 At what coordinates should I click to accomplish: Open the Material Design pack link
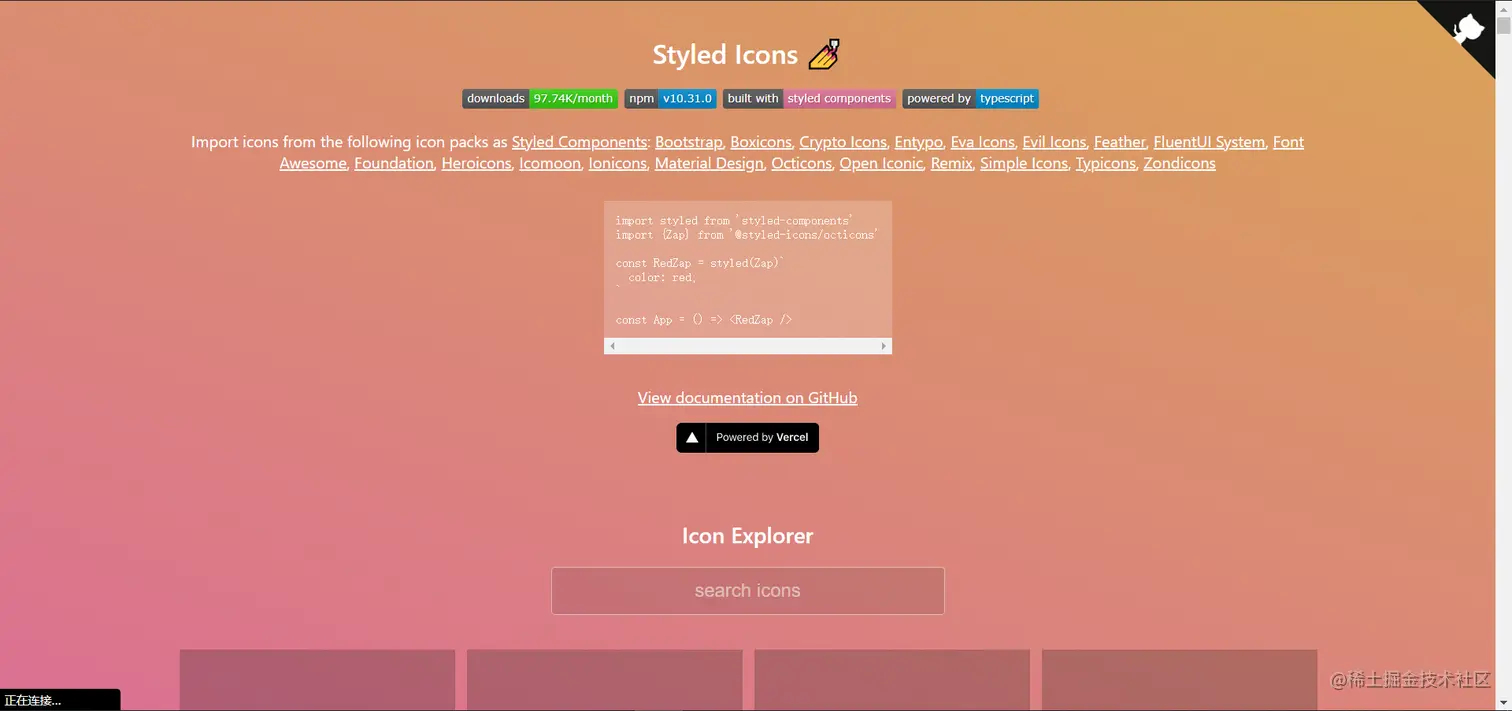pos(708,163)
